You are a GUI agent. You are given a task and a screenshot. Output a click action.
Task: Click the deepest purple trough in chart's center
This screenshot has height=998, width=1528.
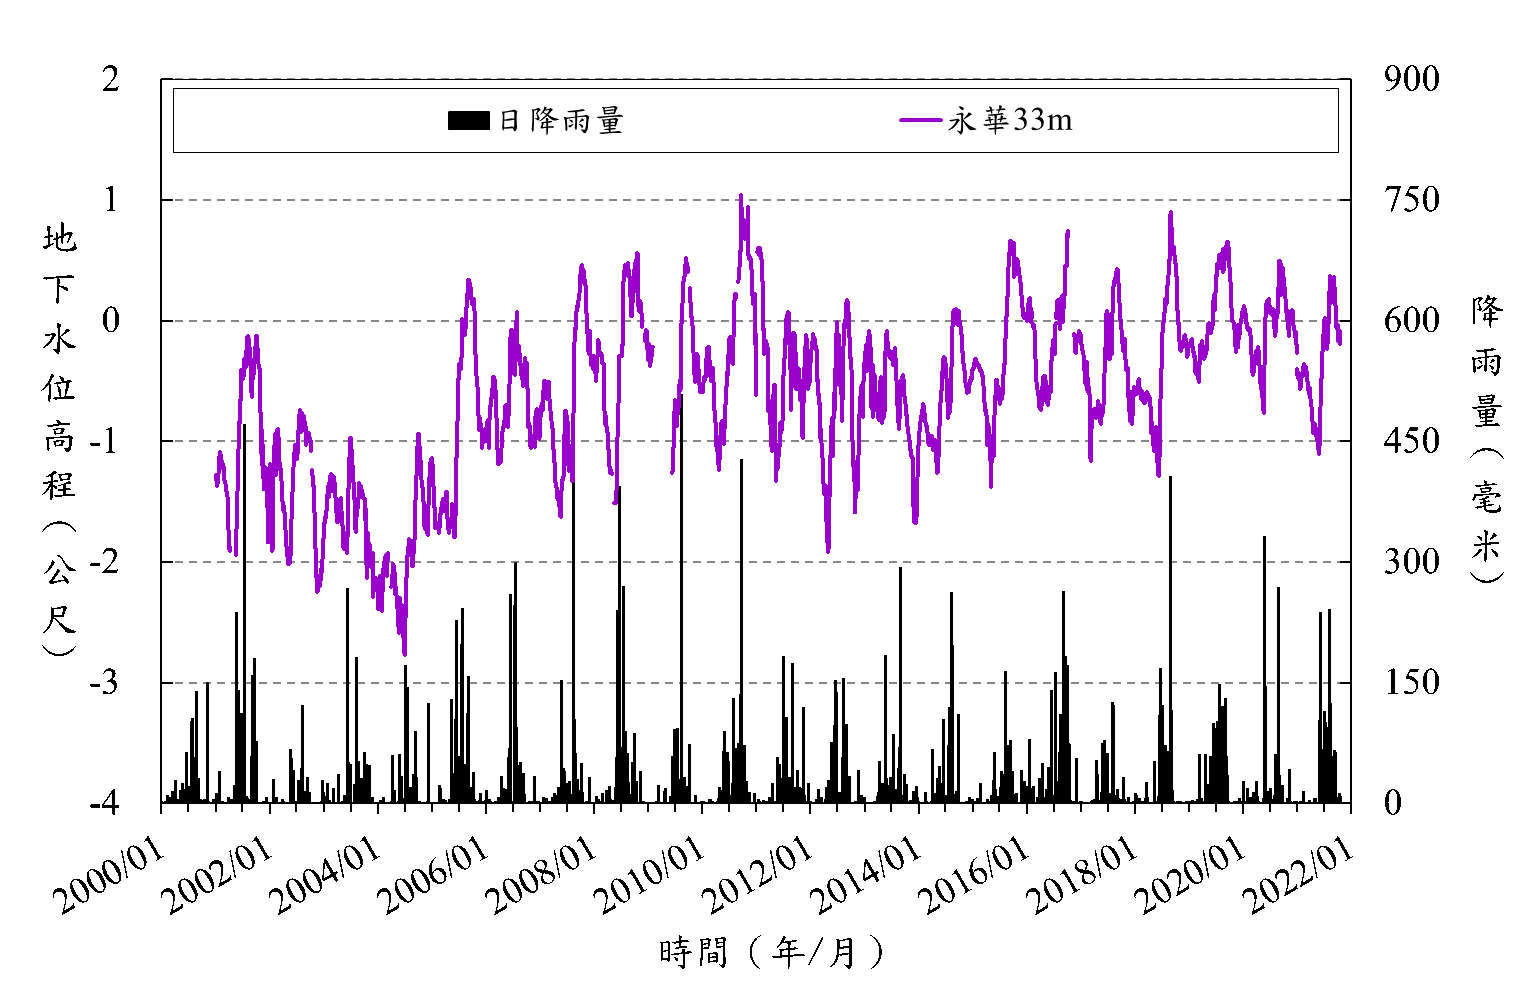[x=828, y=550]
